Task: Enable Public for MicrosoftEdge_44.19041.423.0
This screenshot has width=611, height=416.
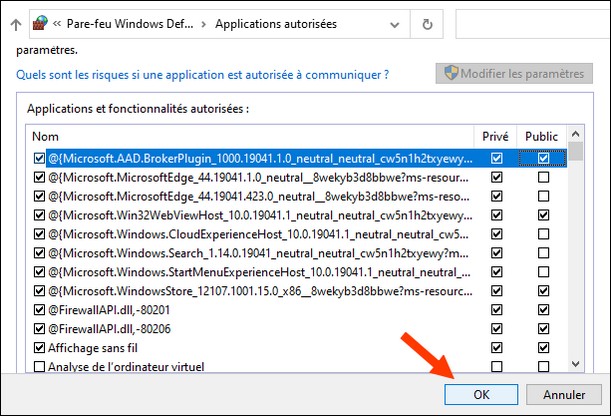Action: point(543,196)
